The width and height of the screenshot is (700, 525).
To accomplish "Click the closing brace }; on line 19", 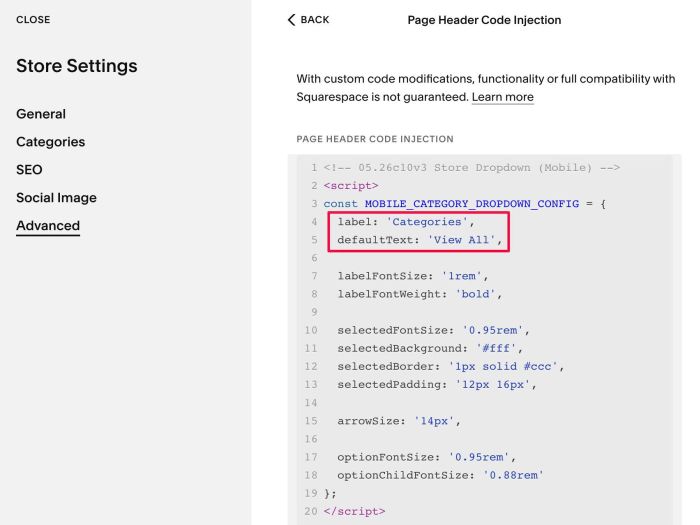I will (330, 493).
